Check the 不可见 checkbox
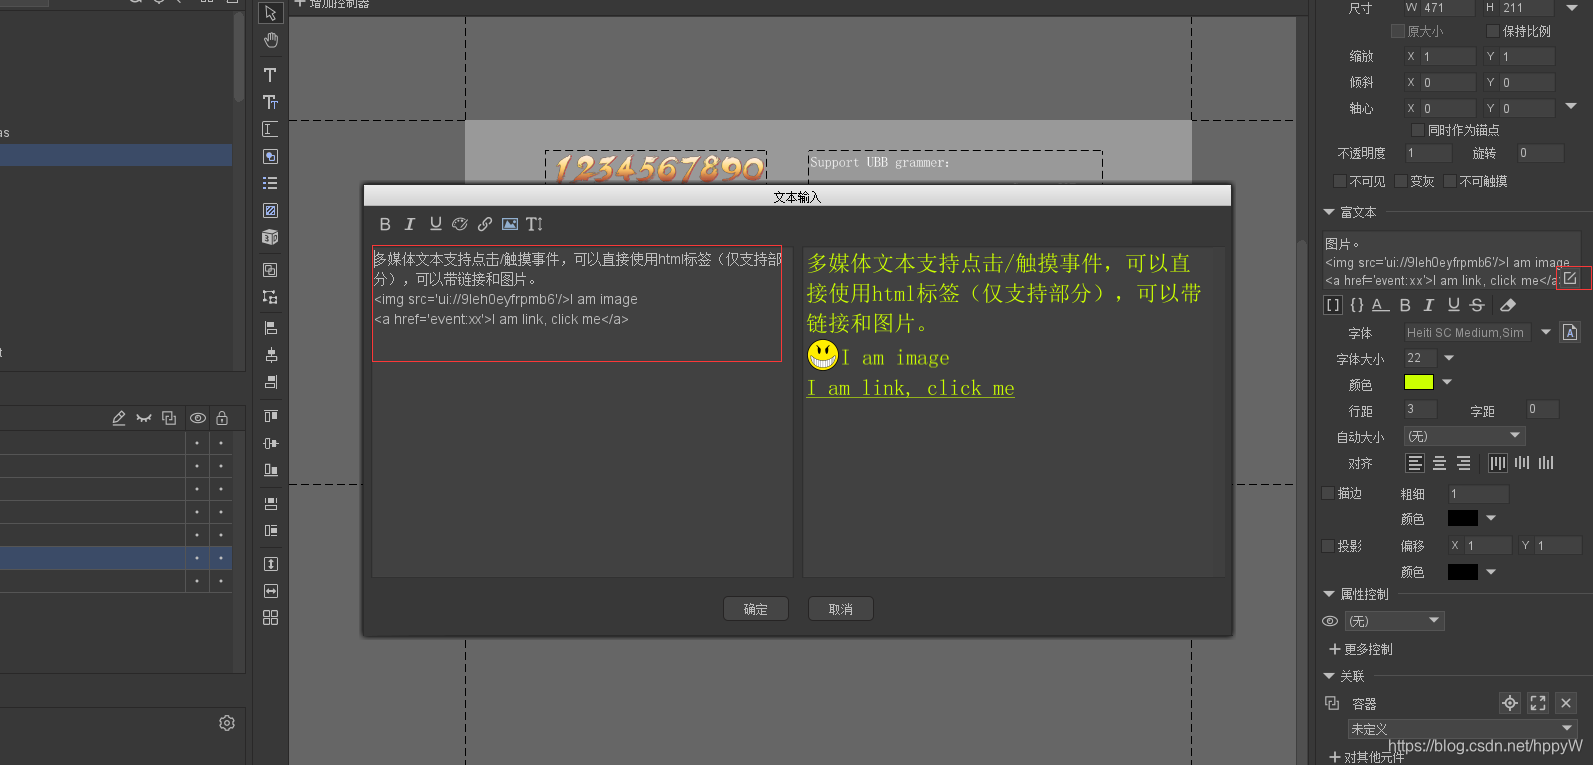Image resolution: width=1593 pixels, height=765 pixels. (x=1340, y=181)
